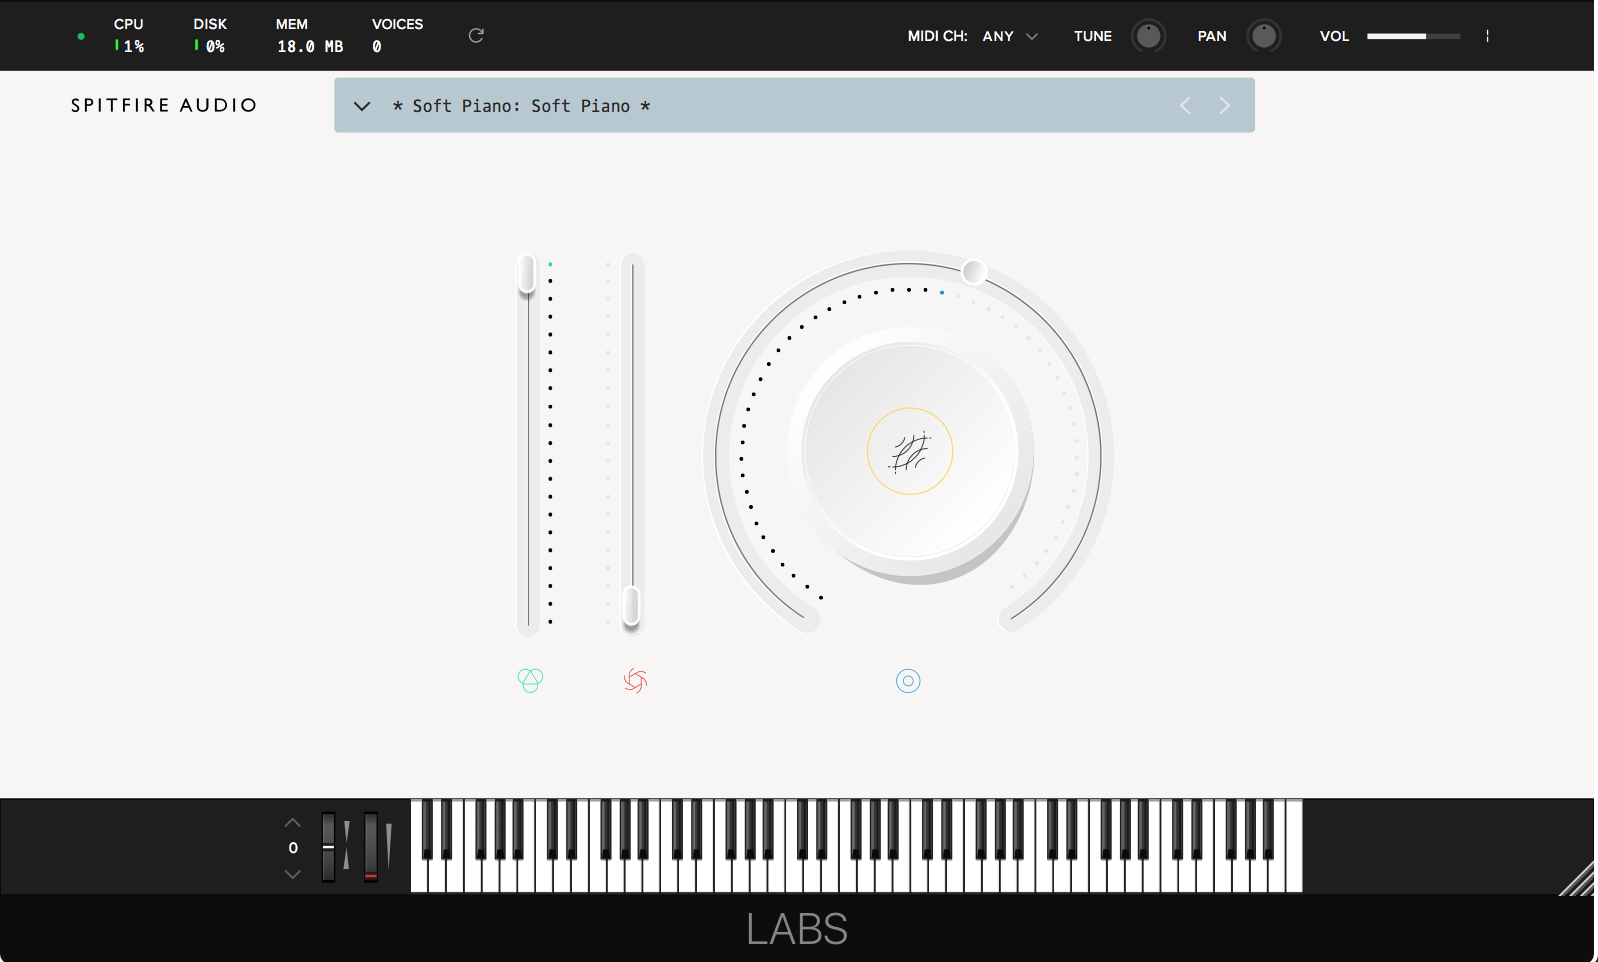Increase octave with the up arrow
Viewport: 1598px width, 962px height.
coord(292,823)
